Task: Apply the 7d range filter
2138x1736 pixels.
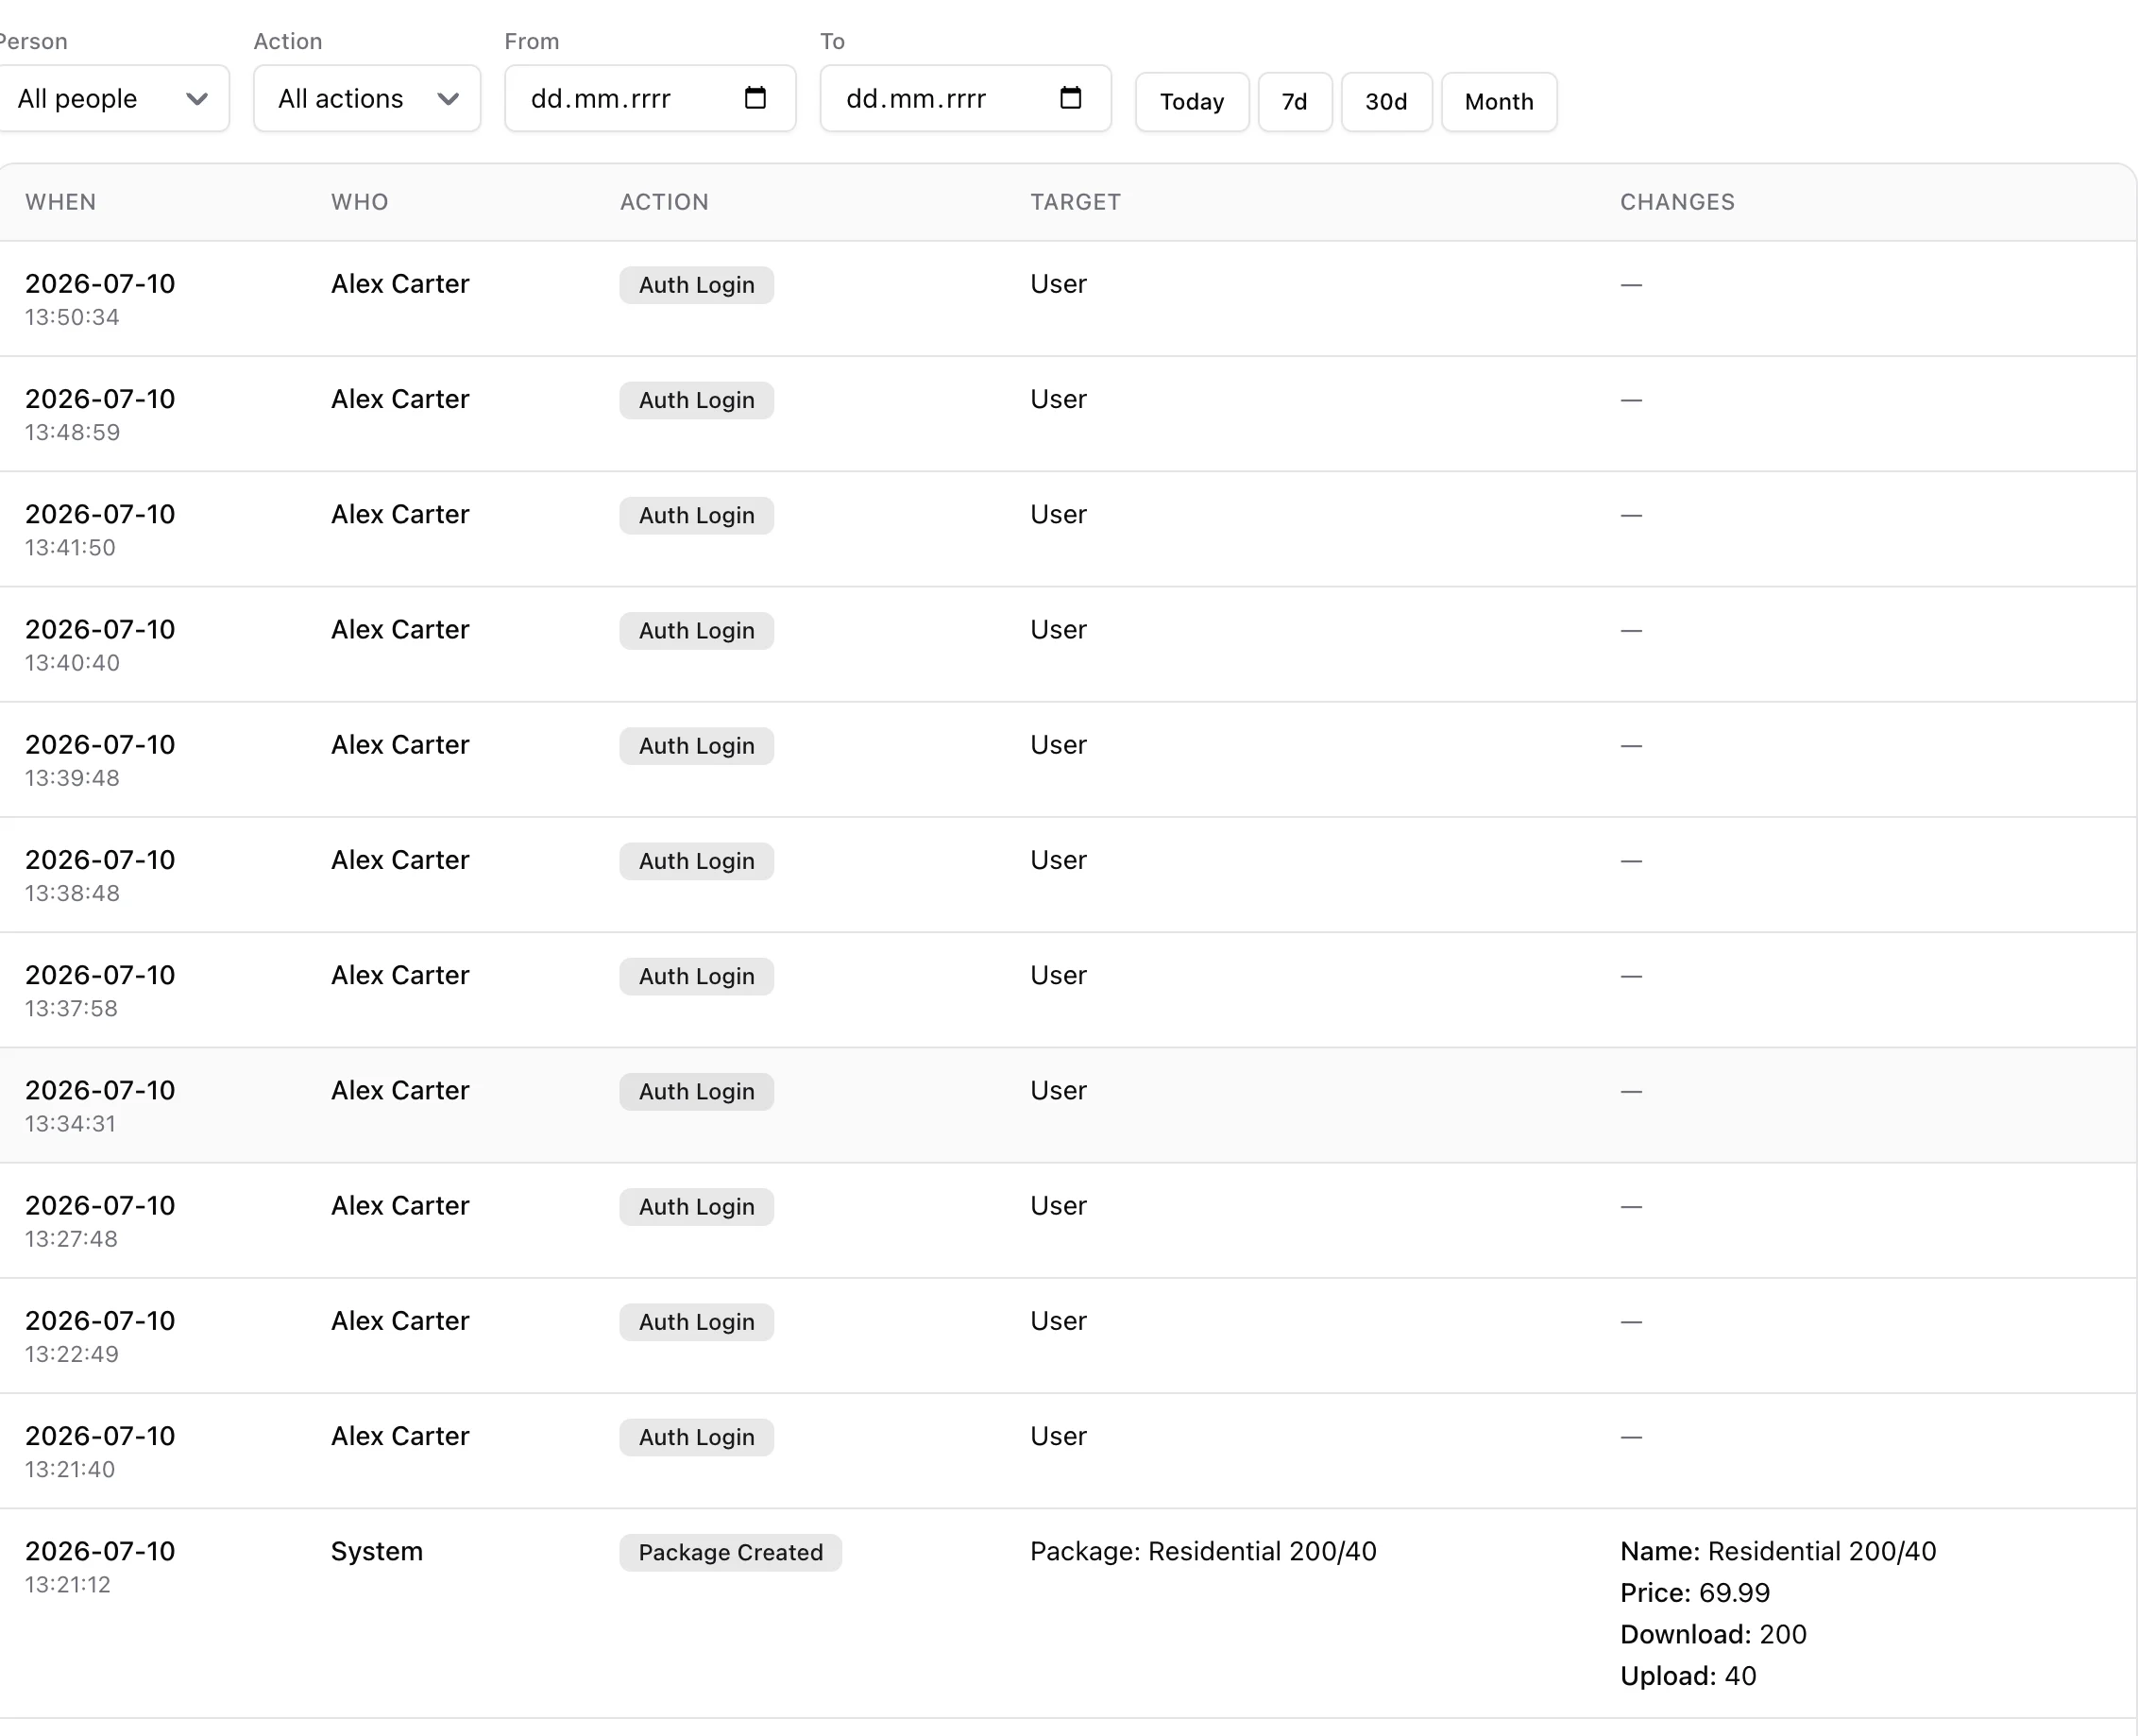Action: pos(1295,102)
